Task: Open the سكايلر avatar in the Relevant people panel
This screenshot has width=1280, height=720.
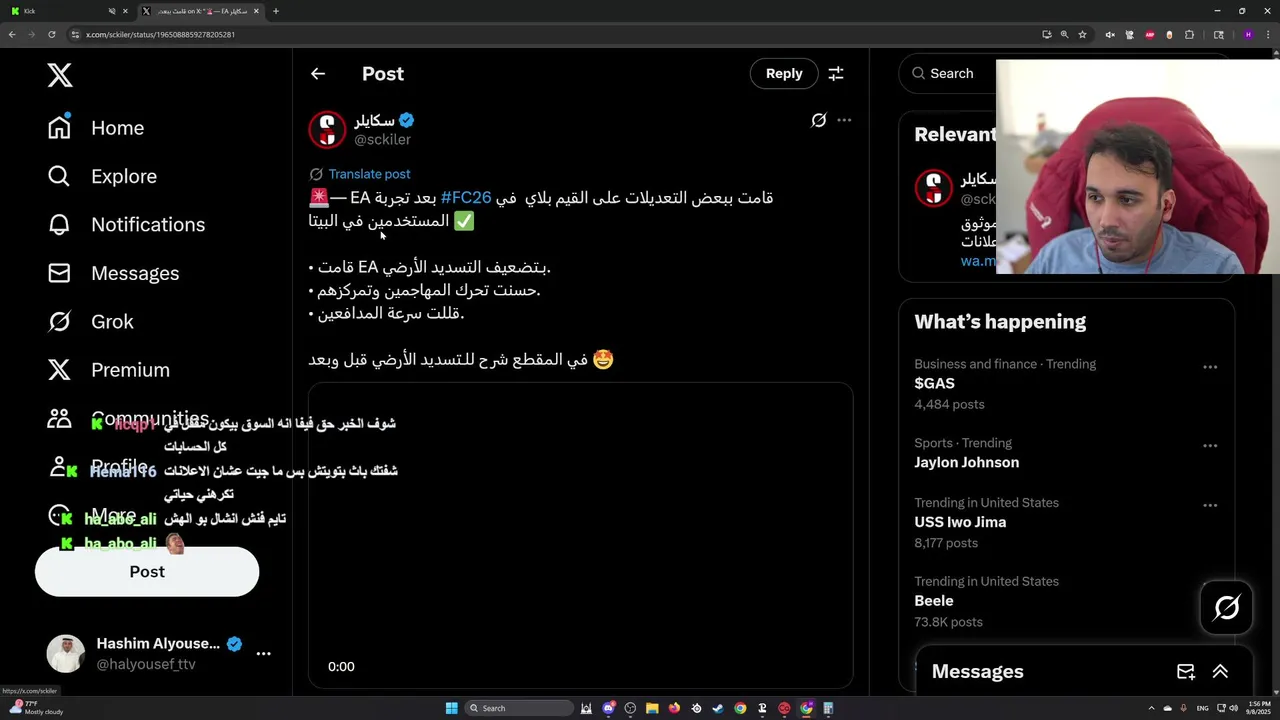Action: (934, 188)
